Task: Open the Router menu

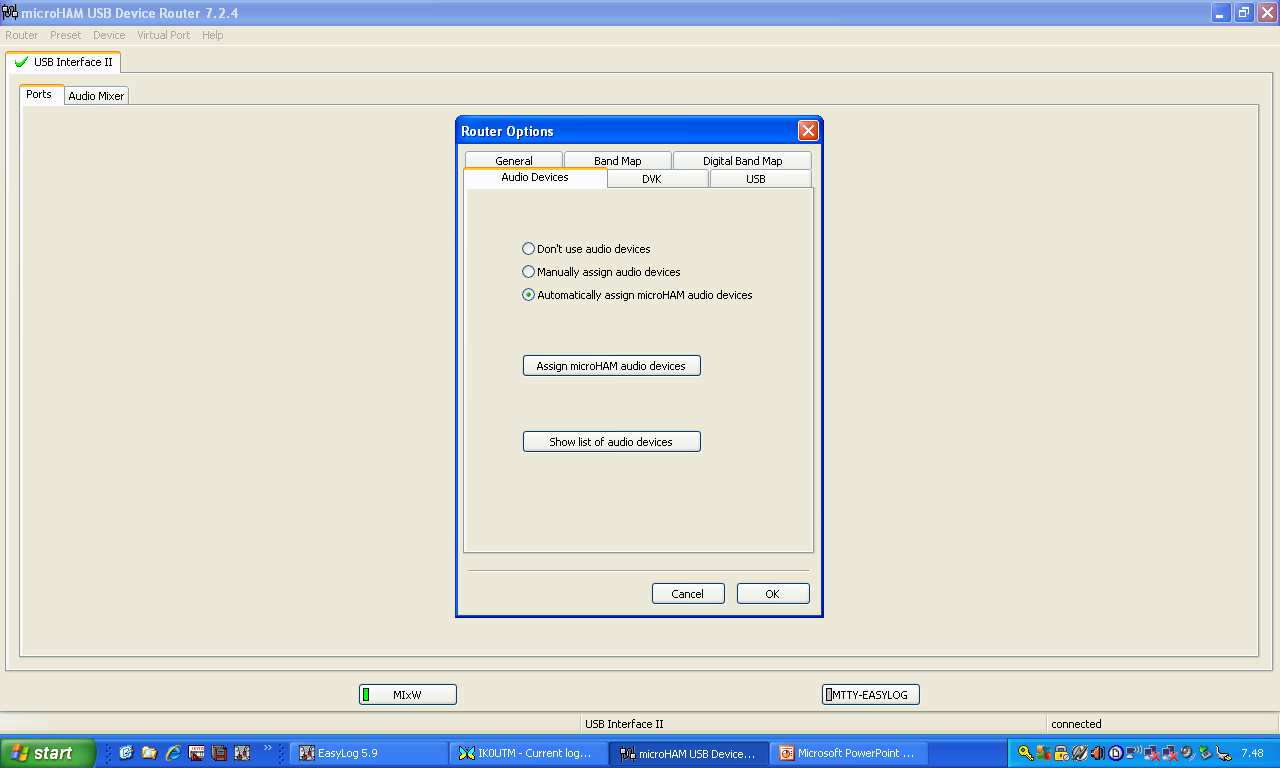Action: tap(22, 35)
